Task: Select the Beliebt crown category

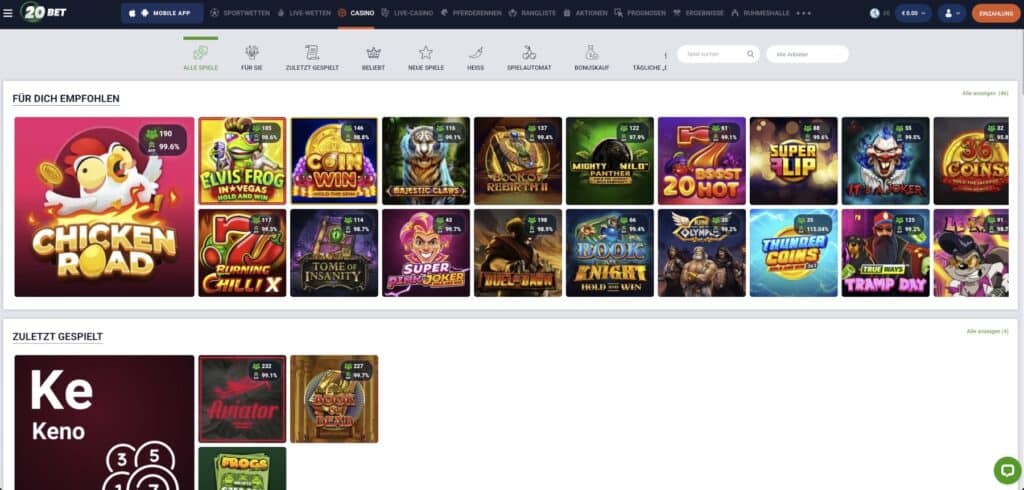Action: [374, 57]
